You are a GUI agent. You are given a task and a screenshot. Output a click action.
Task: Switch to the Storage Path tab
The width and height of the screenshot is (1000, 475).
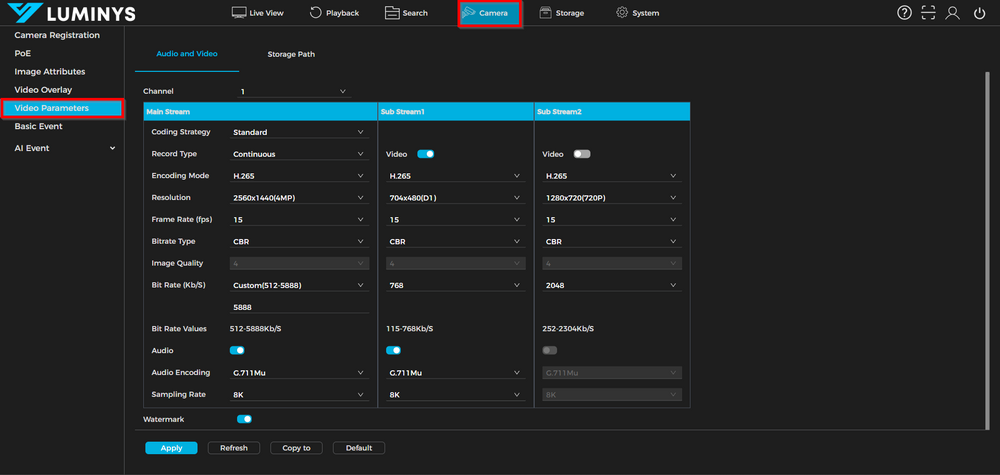pyautogui.click(x=291, y=54)
